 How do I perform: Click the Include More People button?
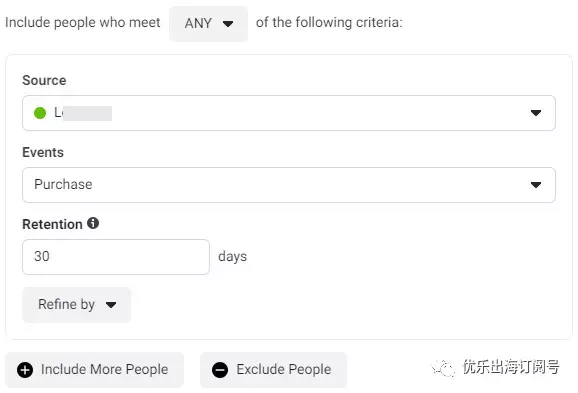[94, 369]
